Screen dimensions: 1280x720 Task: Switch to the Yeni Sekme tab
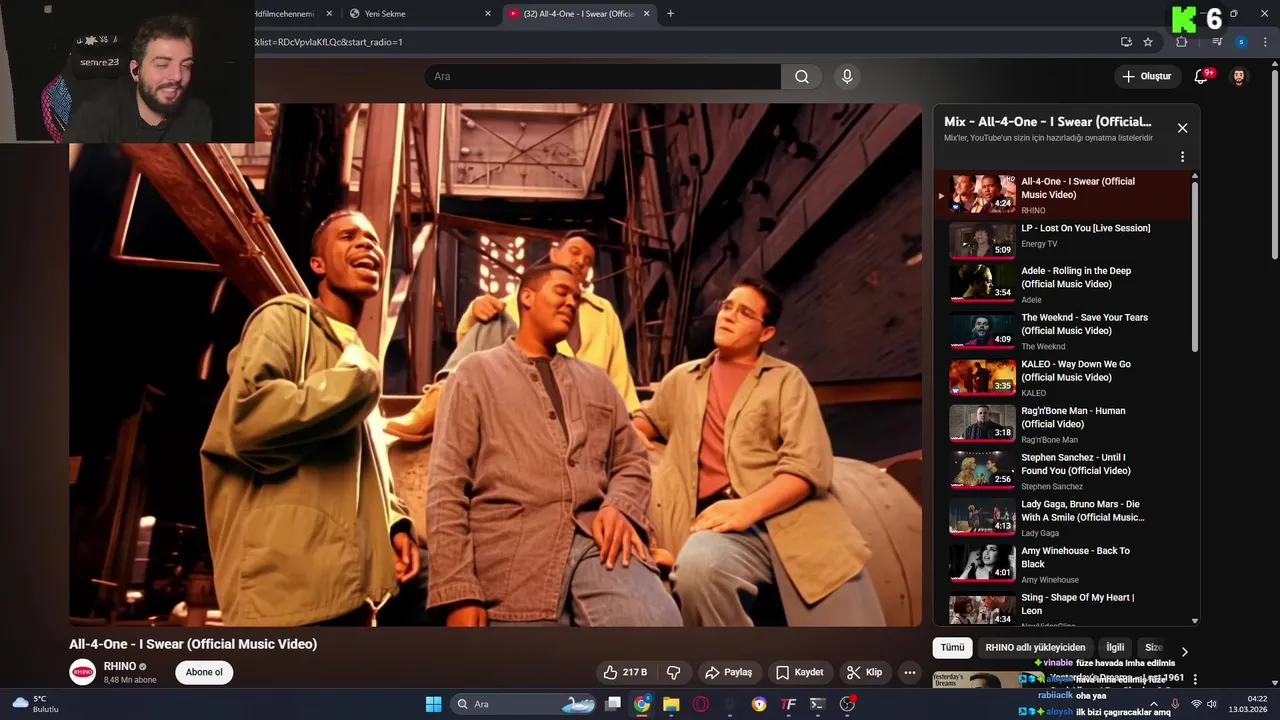point(419,14)
